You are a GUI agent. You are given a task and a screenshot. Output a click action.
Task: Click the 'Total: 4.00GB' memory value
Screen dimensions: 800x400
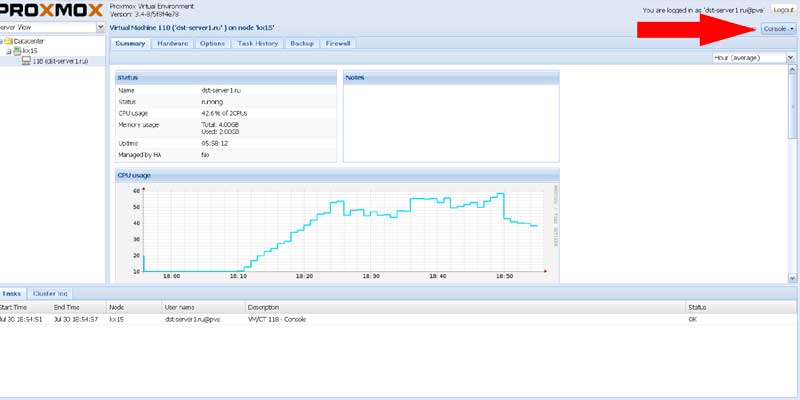point(220,125)
